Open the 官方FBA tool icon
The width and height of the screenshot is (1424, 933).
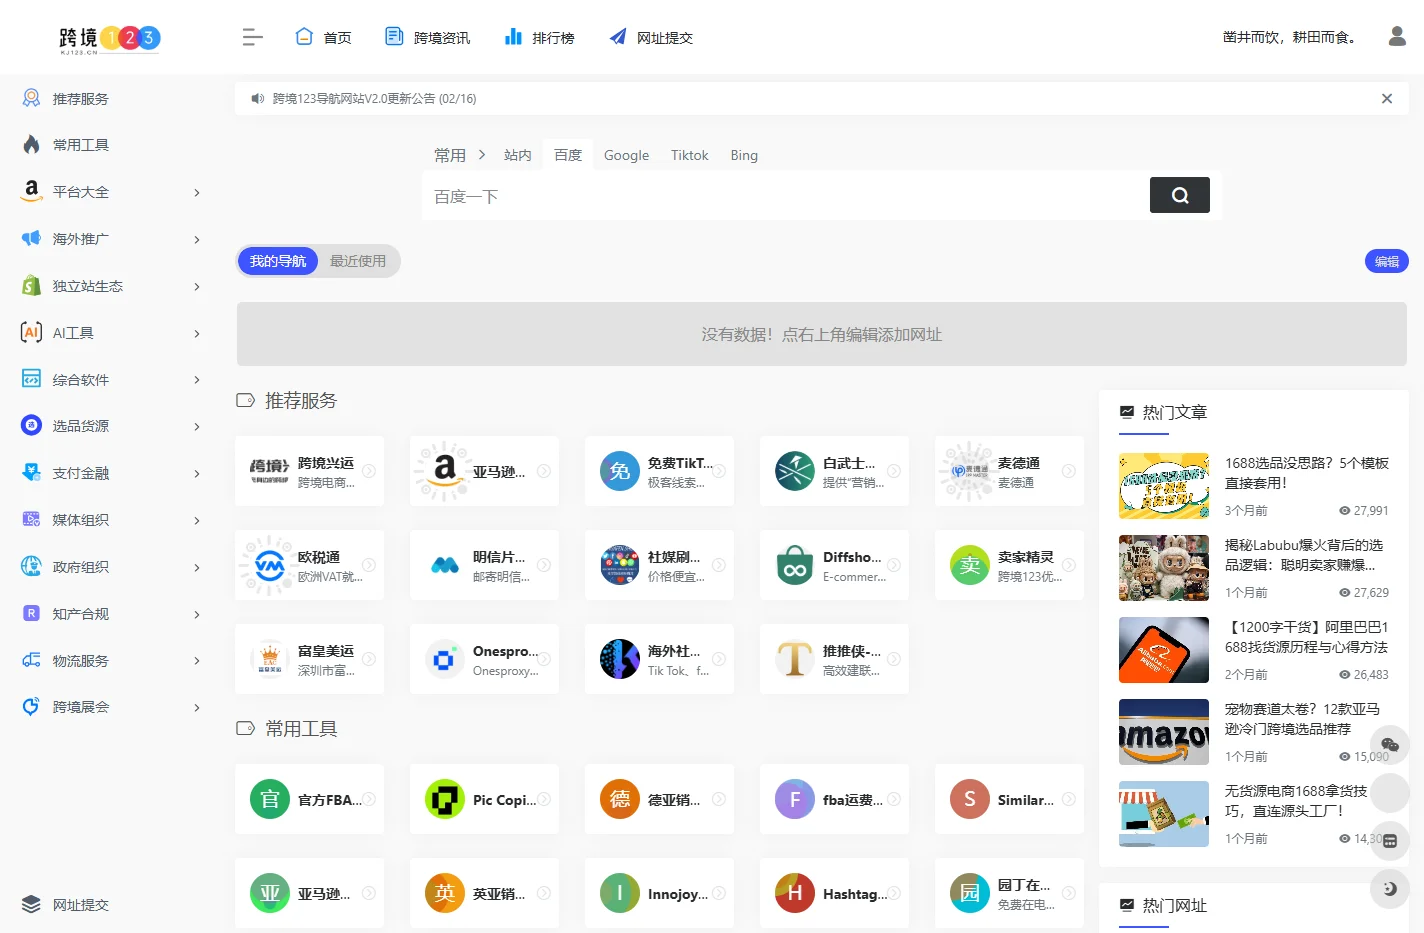(270, 799)
